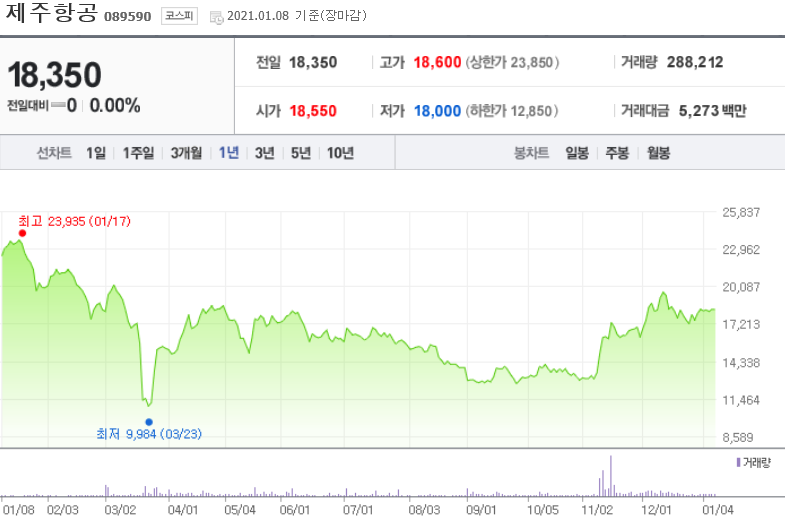Click the 제주항공 stock name heading
The height and width of the screenshot is (529, 785).
click(51, 13)
